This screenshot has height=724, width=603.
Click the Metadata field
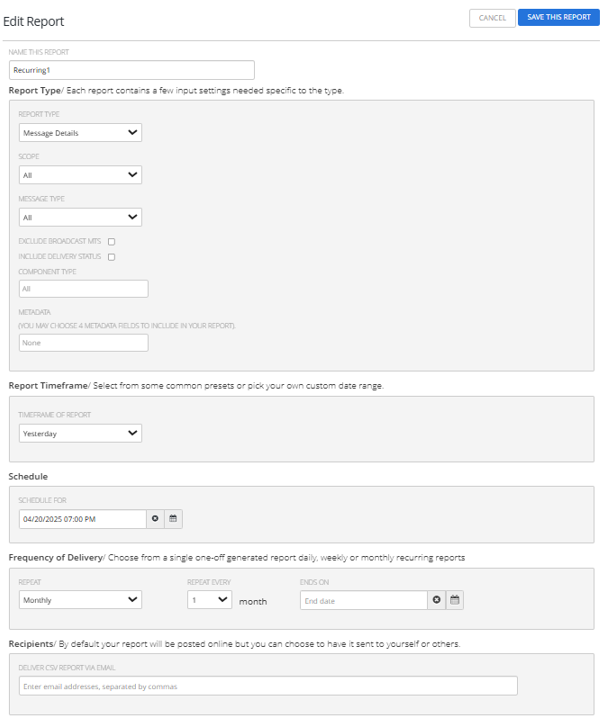point(83,343)
